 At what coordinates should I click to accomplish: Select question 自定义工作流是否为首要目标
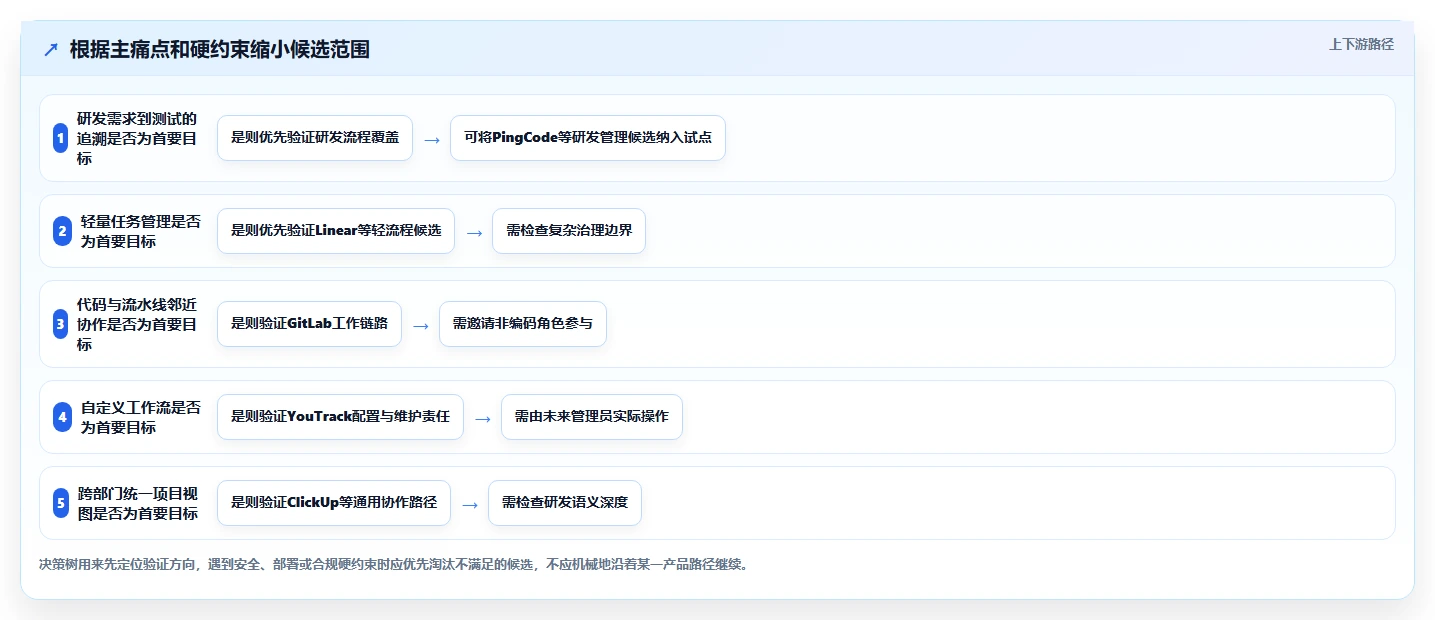point(140,417)
